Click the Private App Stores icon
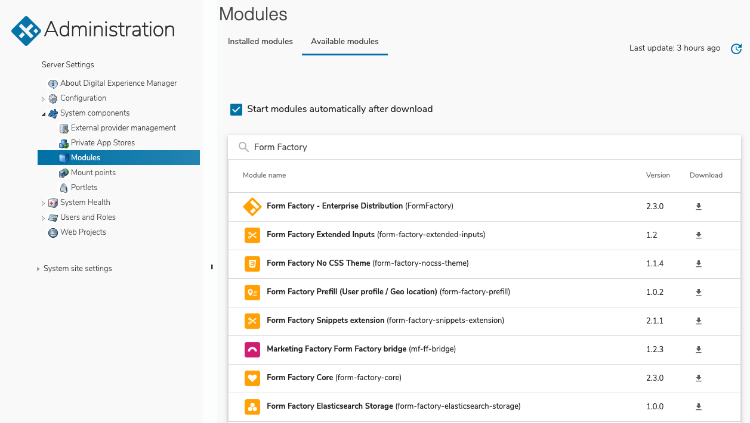 tap(64, 143)
